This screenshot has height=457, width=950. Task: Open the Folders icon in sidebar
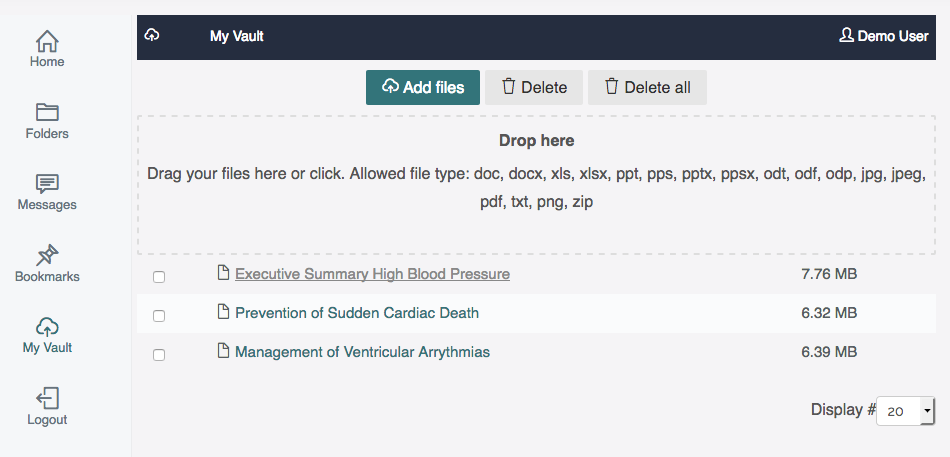[x=47, y=112]
